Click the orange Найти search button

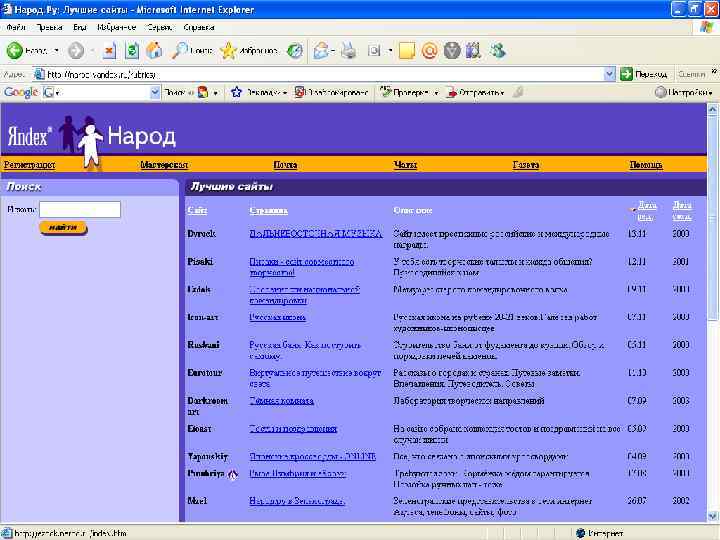click(63, 228)
